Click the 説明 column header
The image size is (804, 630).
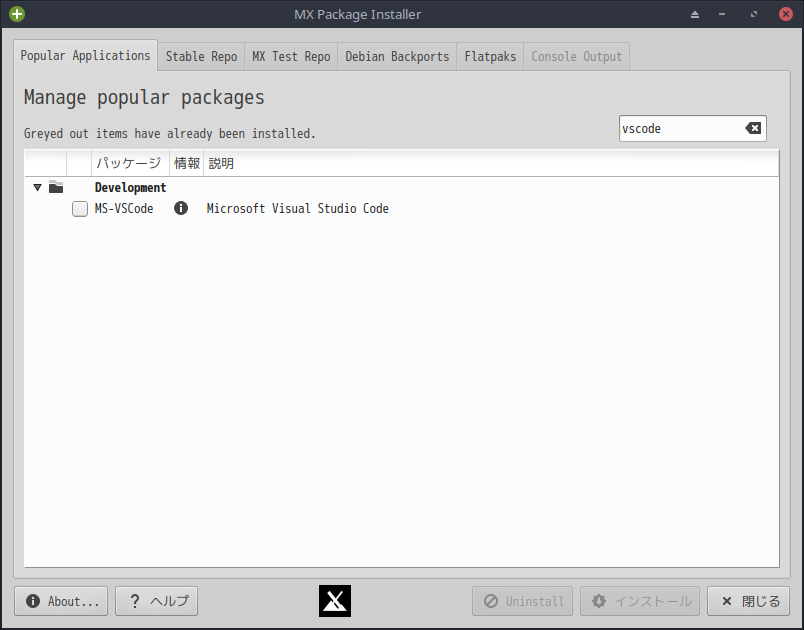pos(491,164)
